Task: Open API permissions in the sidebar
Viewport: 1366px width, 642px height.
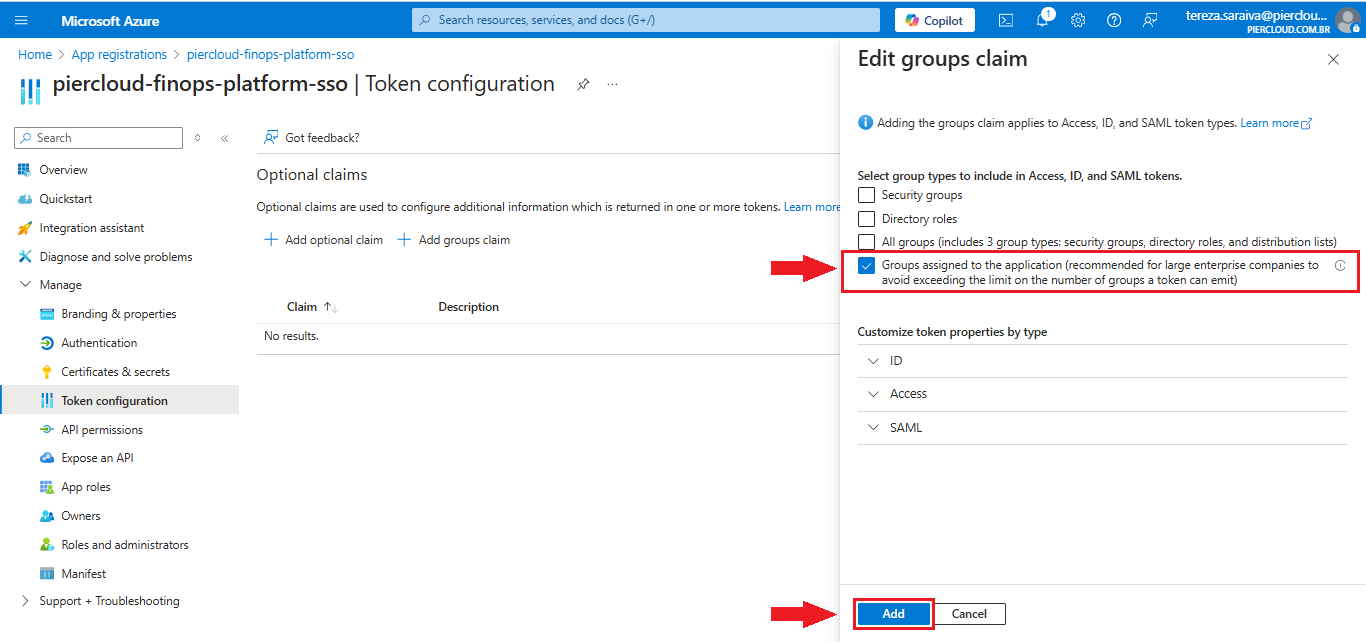Action: tap(101, 430)
